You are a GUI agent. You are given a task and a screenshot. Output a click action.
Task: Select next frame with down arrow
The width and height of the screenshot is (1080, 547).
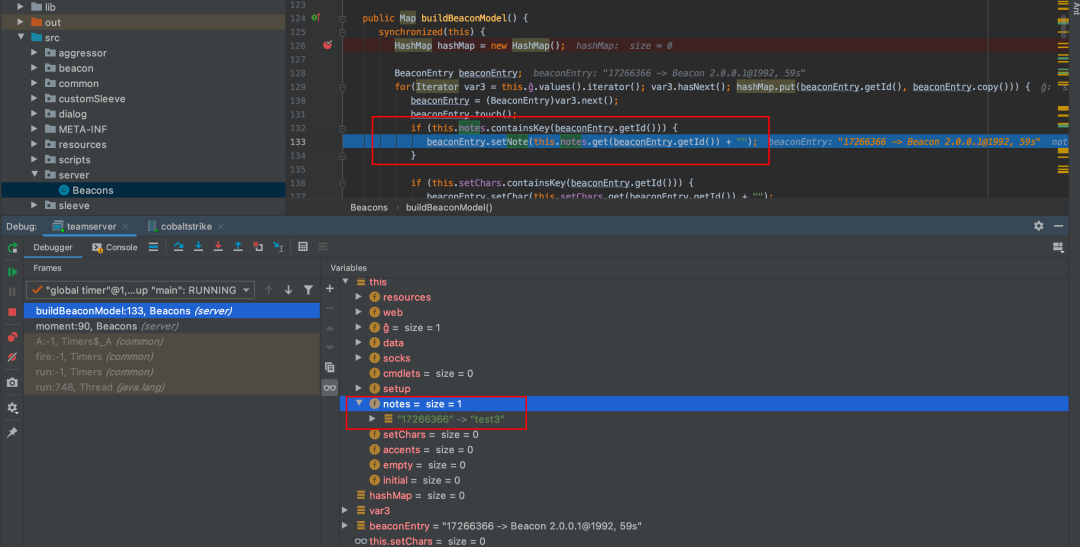tap(289, 290)
